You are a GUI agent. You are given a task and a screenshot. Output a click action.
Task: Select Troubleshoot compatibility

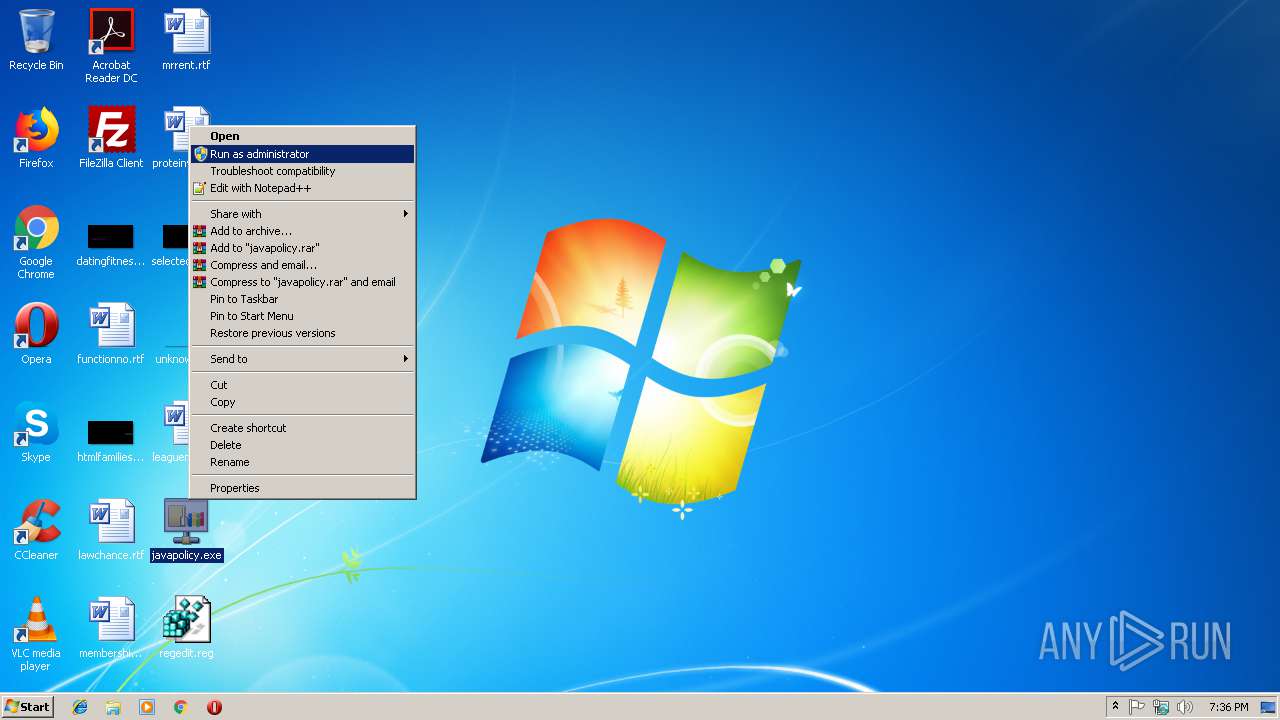click(x=303, y=171)
